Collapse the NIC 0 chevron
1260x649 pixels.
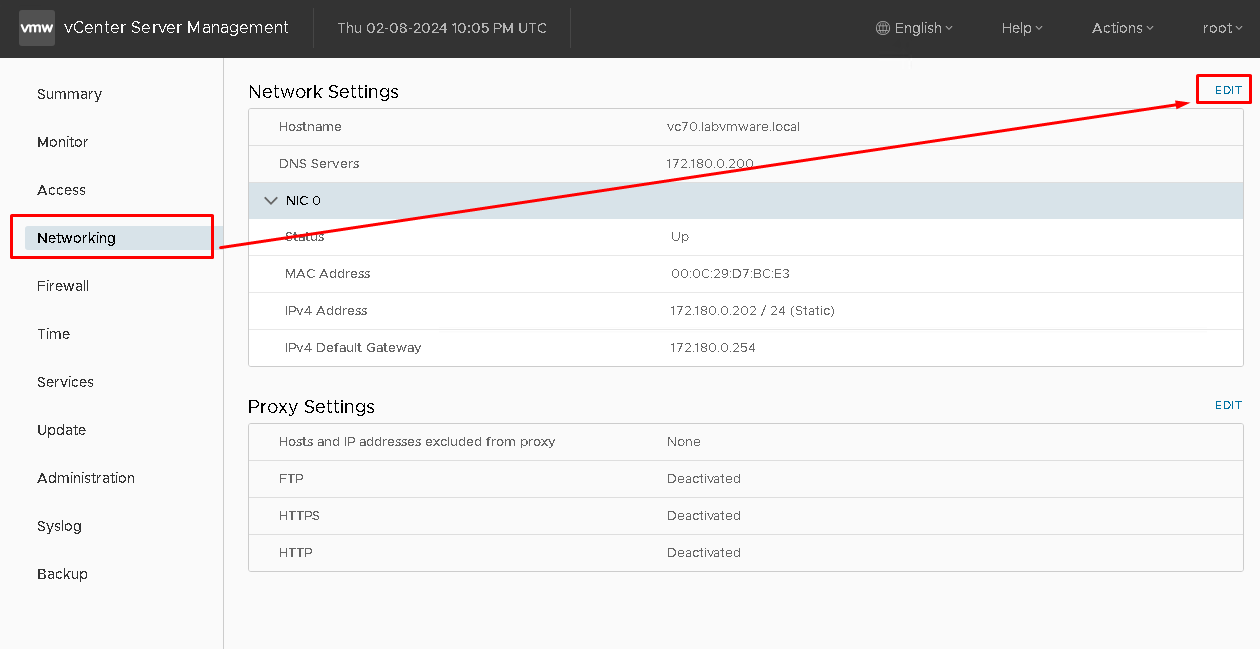(x=270, y=200)
